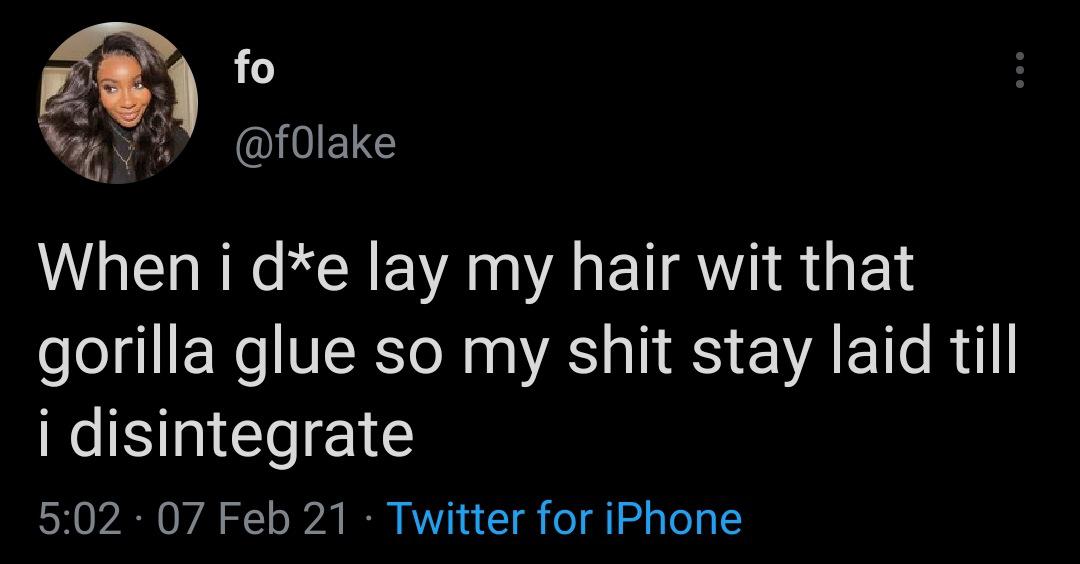Click the word 'When' starting the tweet
The height and width of the screenshot is (564, 1080).
point(118,267)
